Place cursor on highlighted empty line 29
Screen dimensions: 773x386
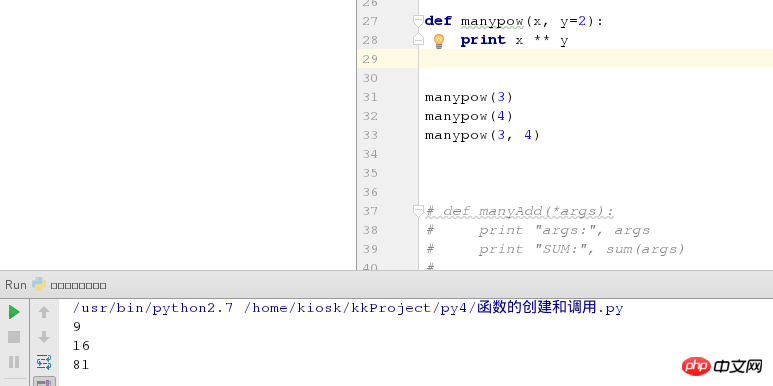click(596, 59)
